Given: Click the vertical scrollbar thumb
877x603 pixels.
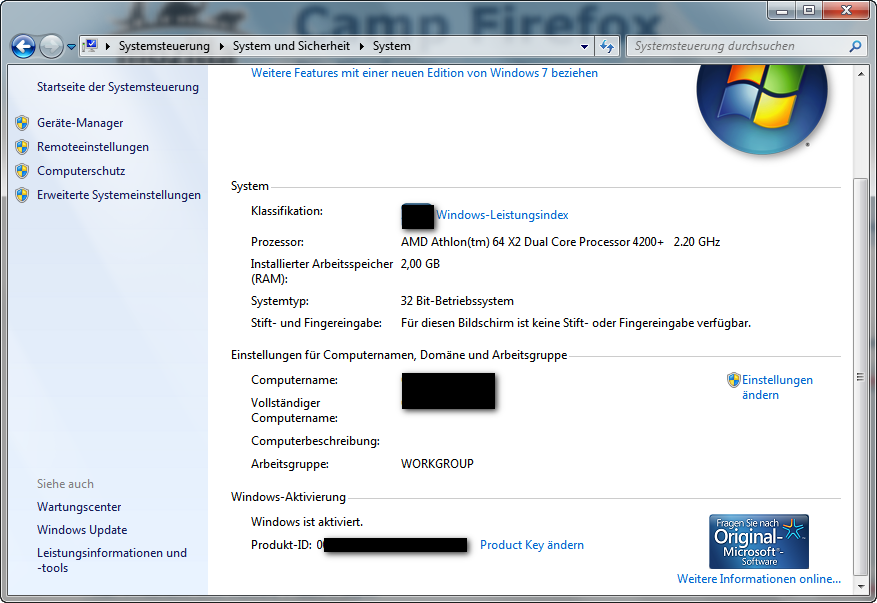Looking at the screenshot, I should point(861,376).
